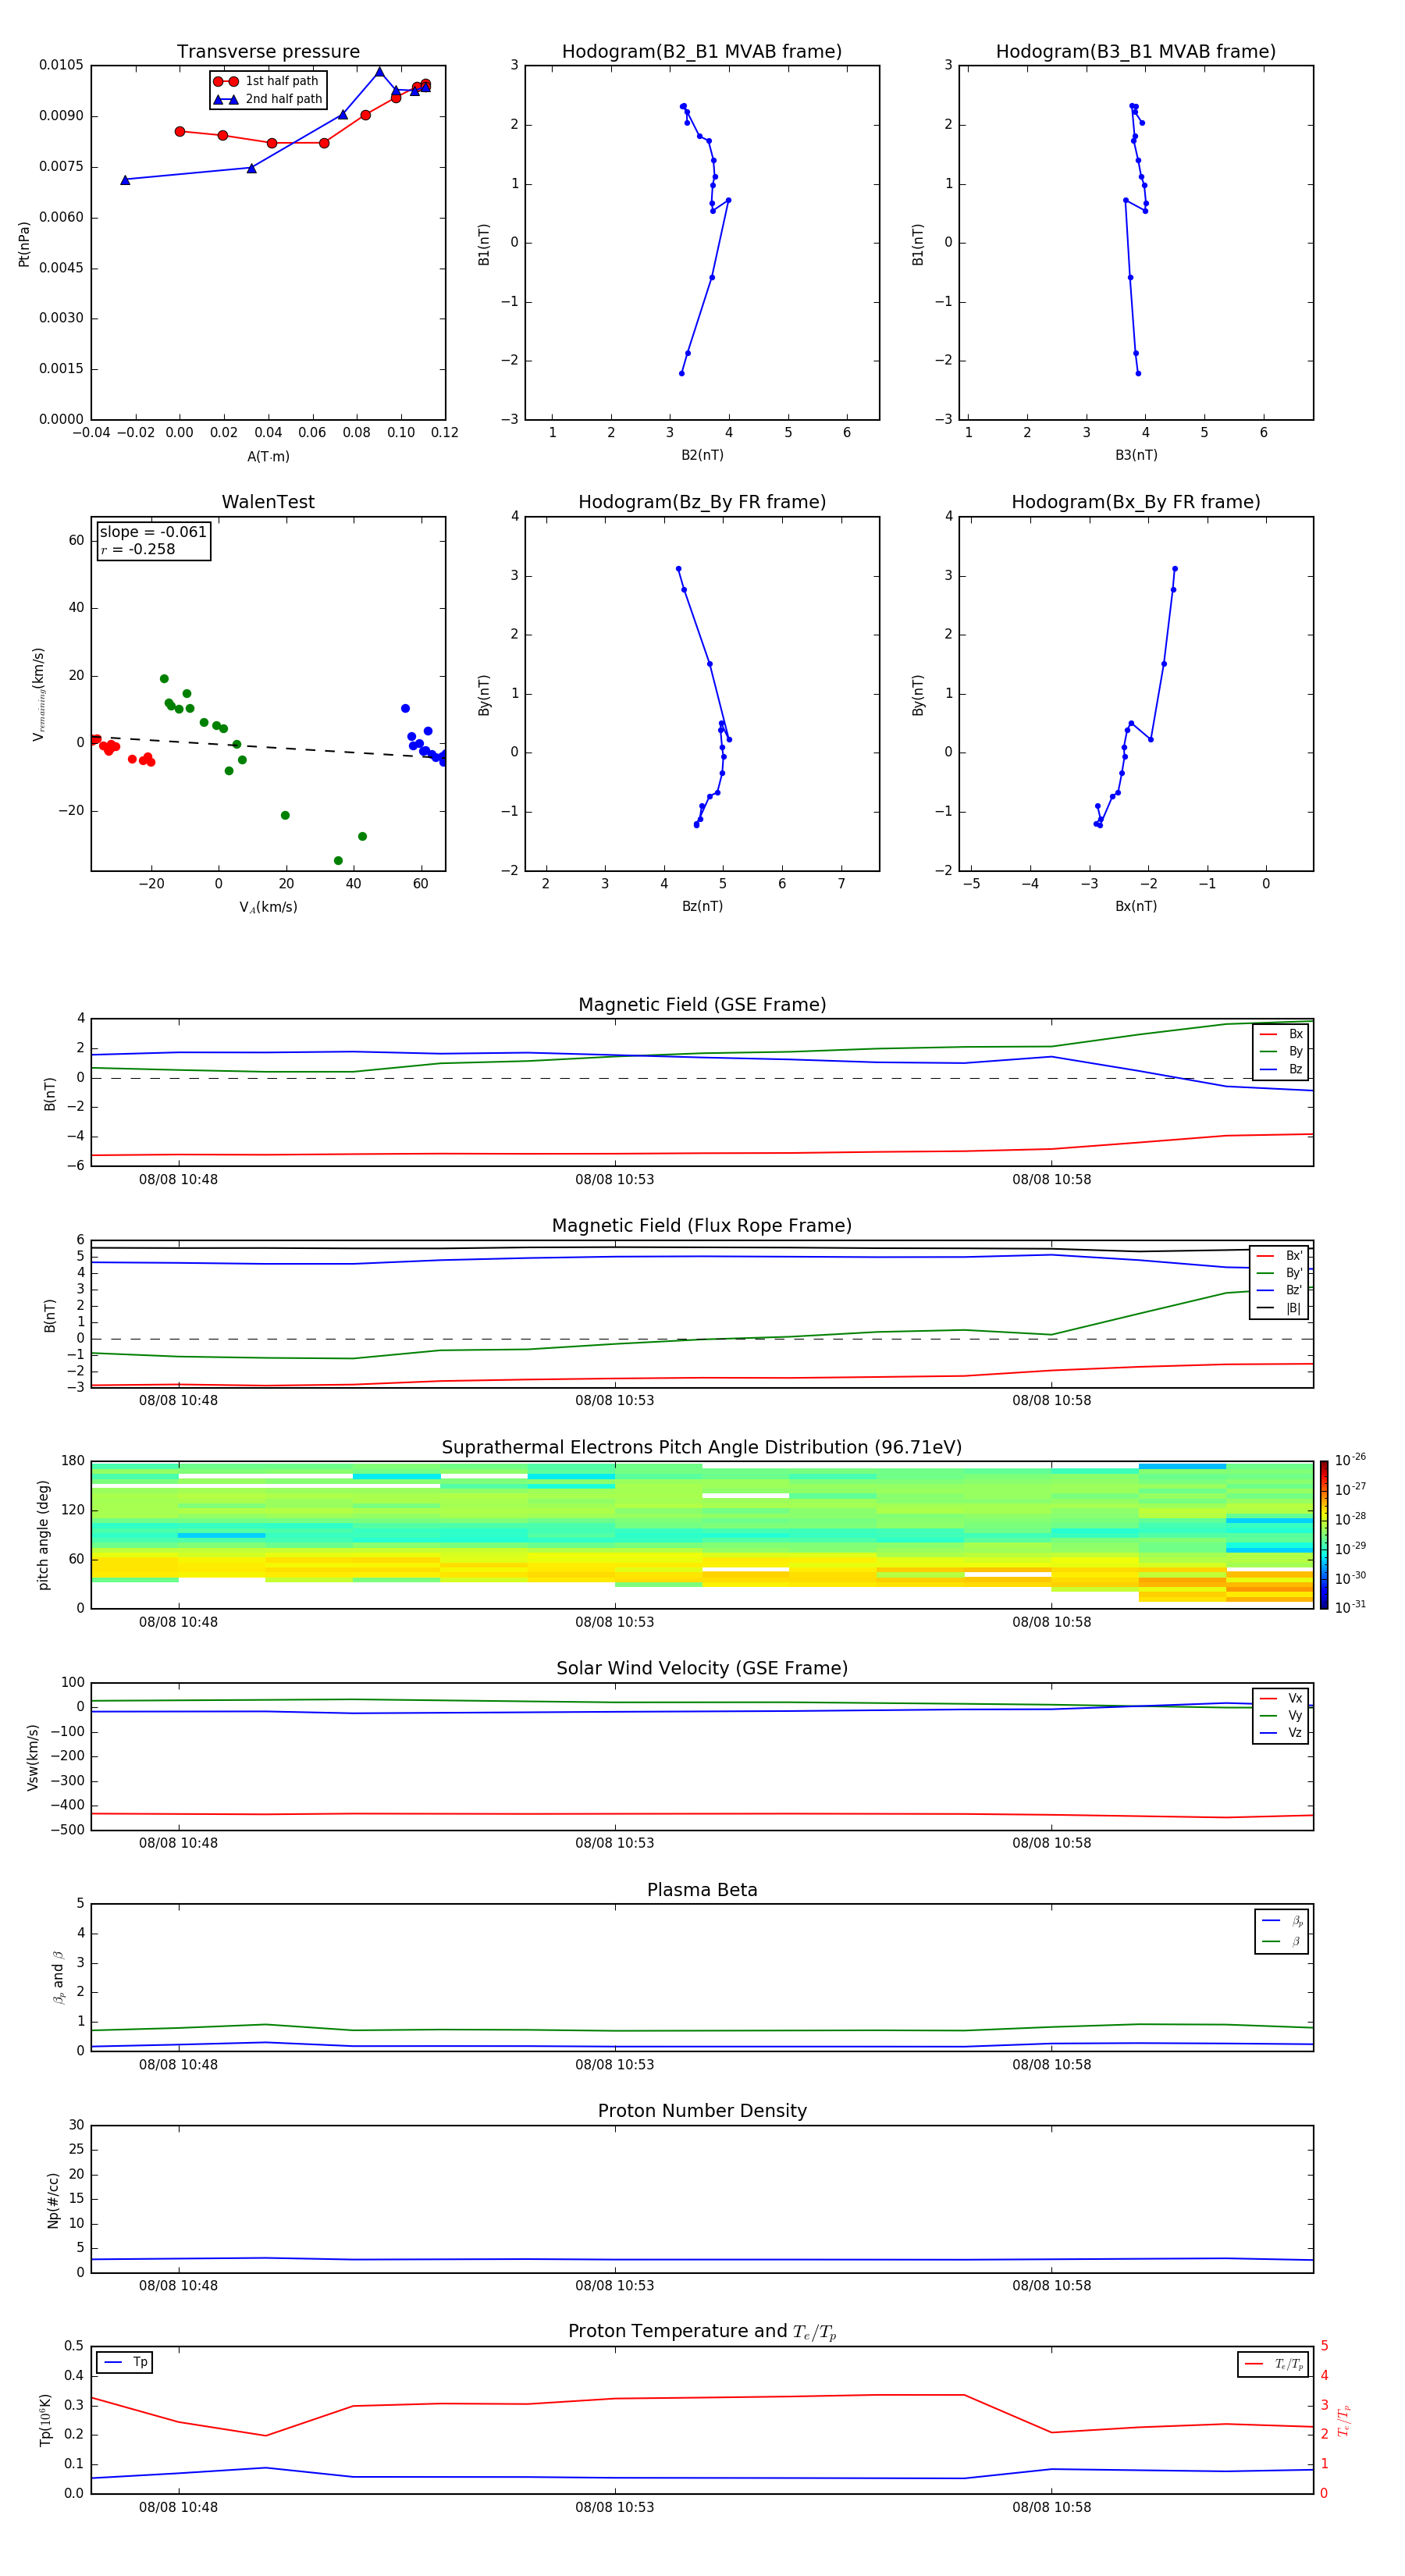Screen dimensions: 1405x2576
Task: Click the "Pt(nPa)" y-axis label
Action: point(24,244)
